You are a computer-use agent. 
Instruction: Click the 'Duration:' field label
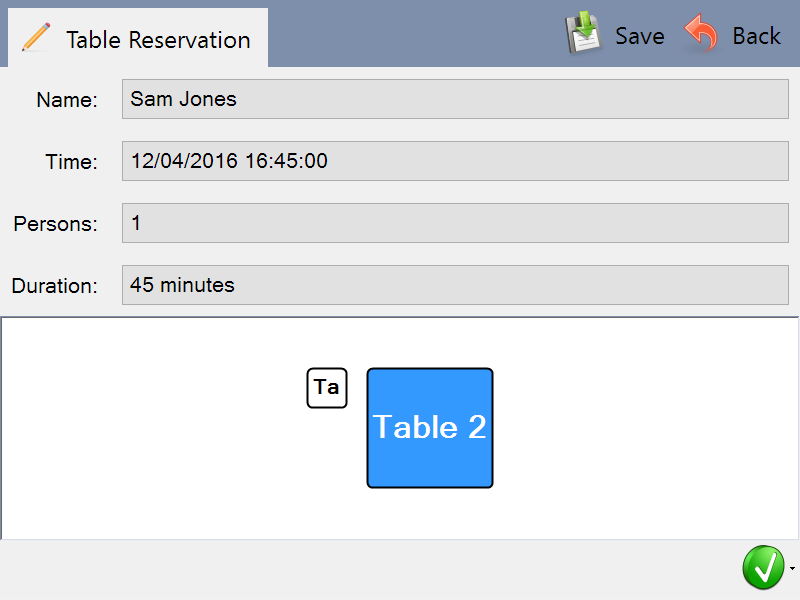[55, 286]
